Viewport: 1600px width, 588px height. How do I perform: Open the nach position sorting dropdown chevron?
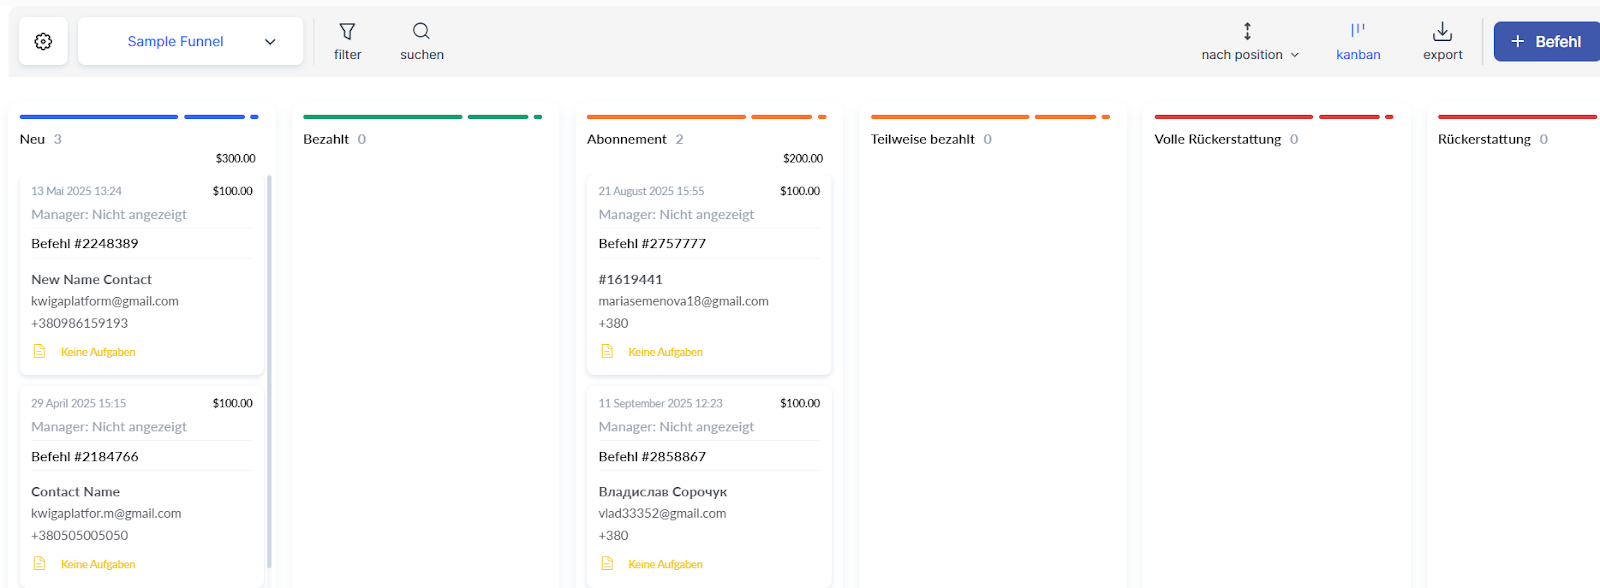[1295, 55]
